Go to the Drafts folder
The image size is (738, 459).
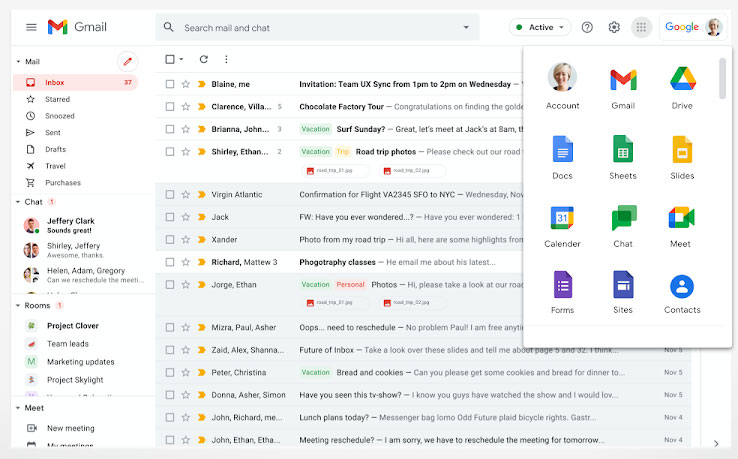tap(56, 149)
